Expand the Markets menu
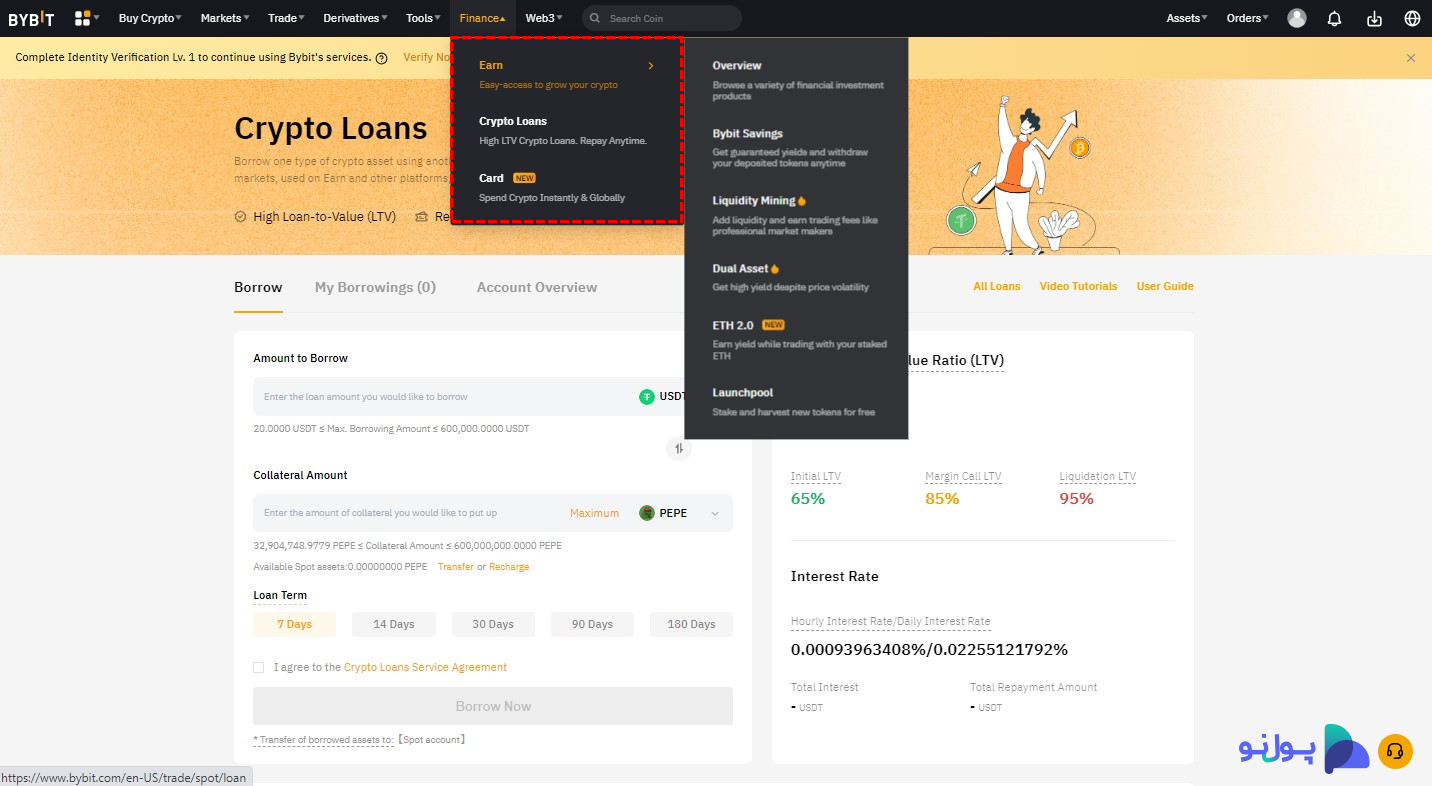 pyautogui.click(x=225, y=18)
